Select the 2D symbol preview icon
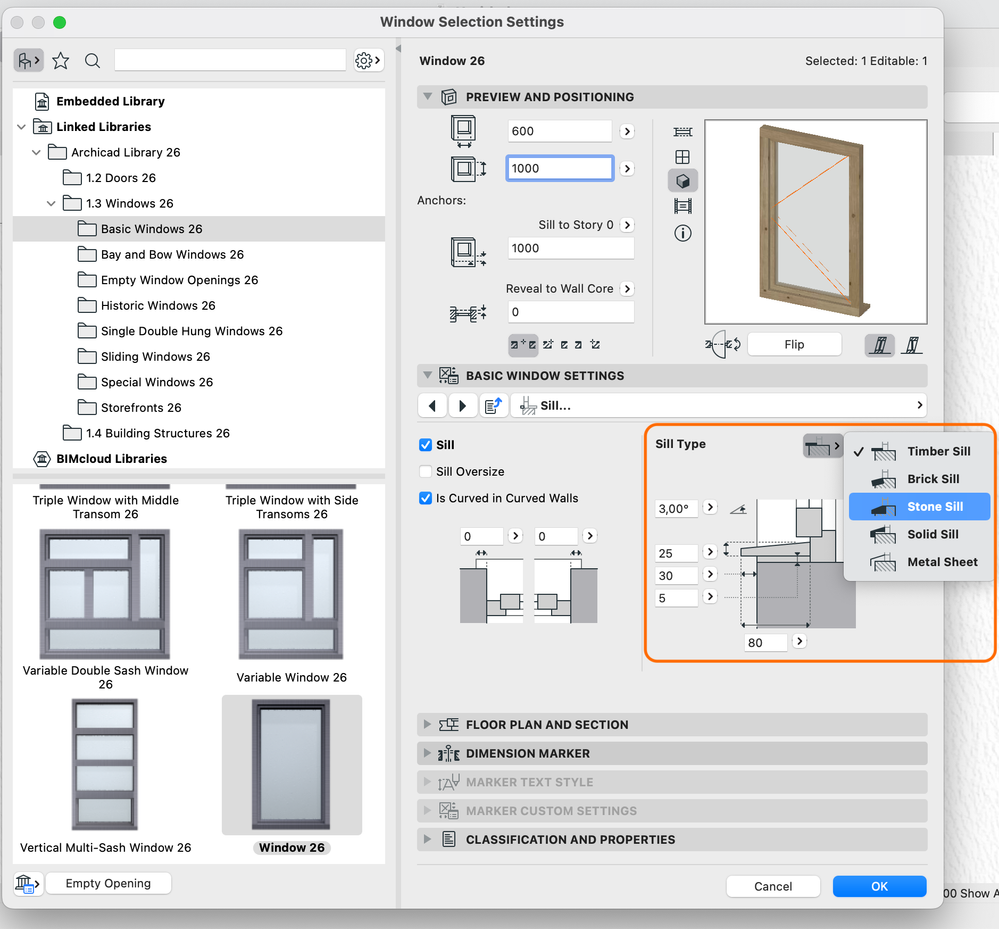 click(683, 131)
